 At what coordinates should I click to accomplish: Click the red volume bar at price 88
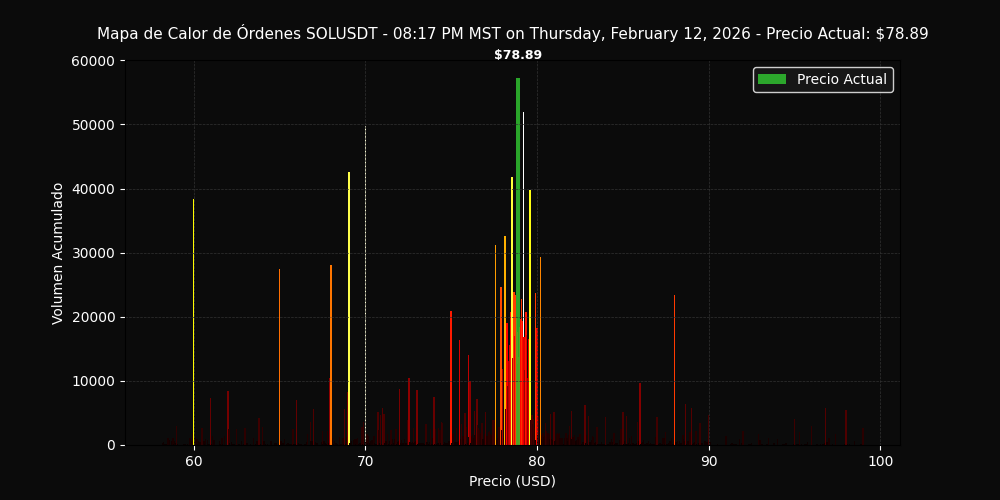[674, 370]
